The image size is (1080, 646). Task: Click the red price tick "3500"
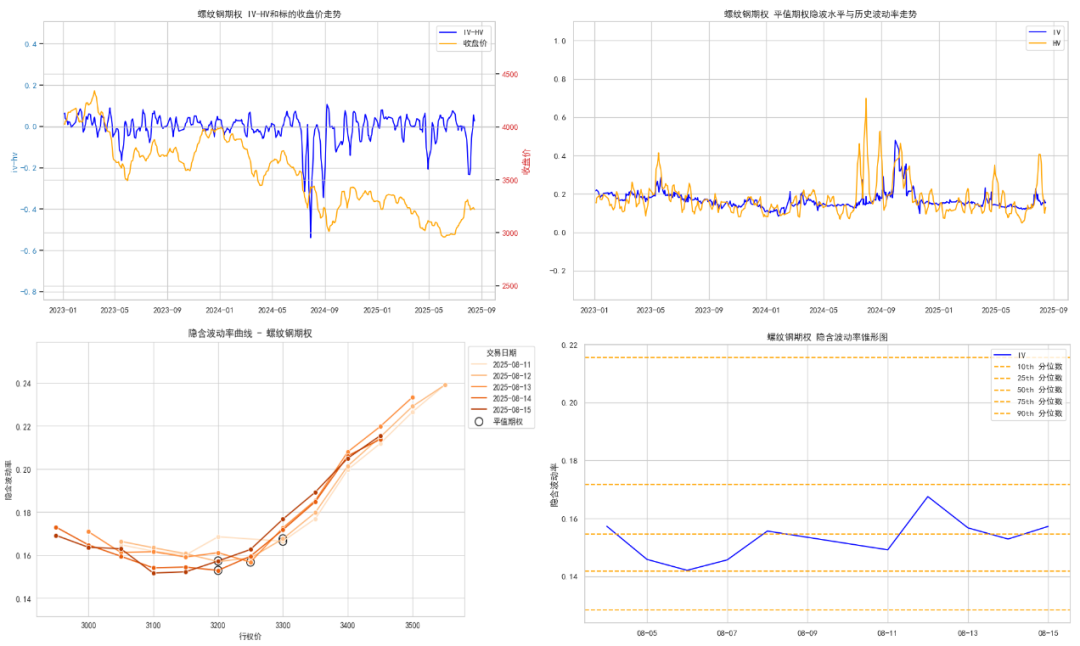tap(510, 180)
